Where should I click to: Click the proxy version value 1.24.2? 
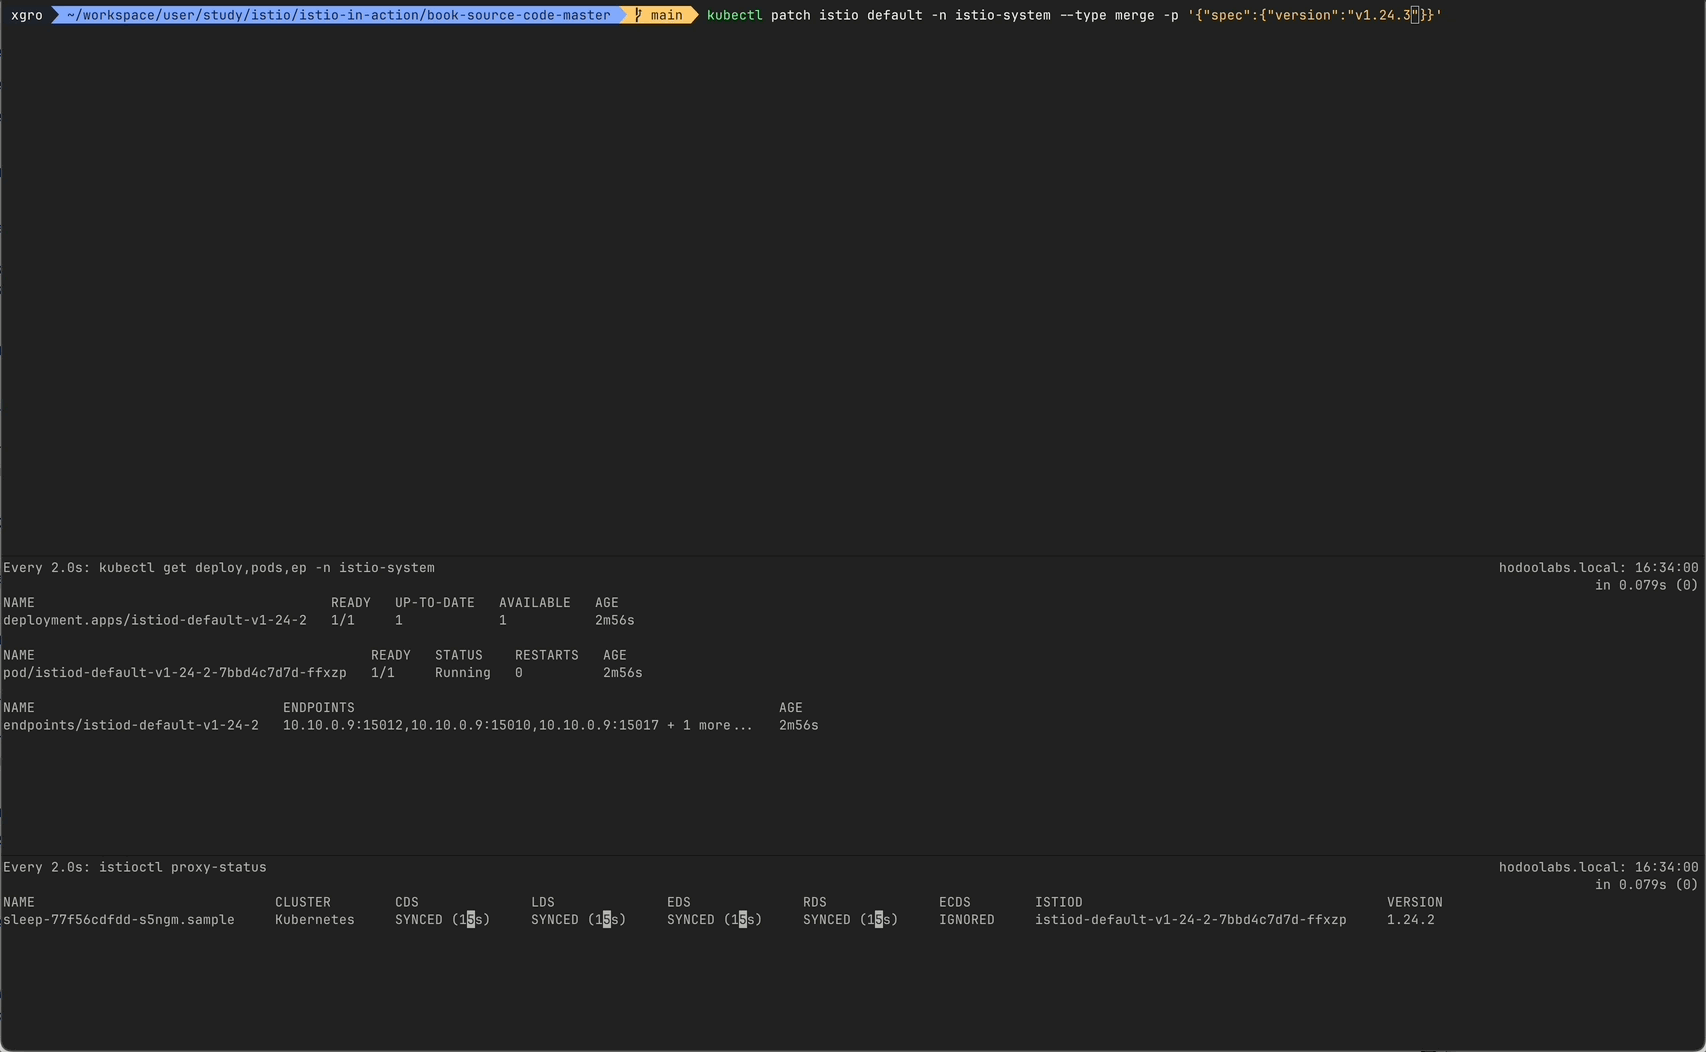pos(1410,920)
